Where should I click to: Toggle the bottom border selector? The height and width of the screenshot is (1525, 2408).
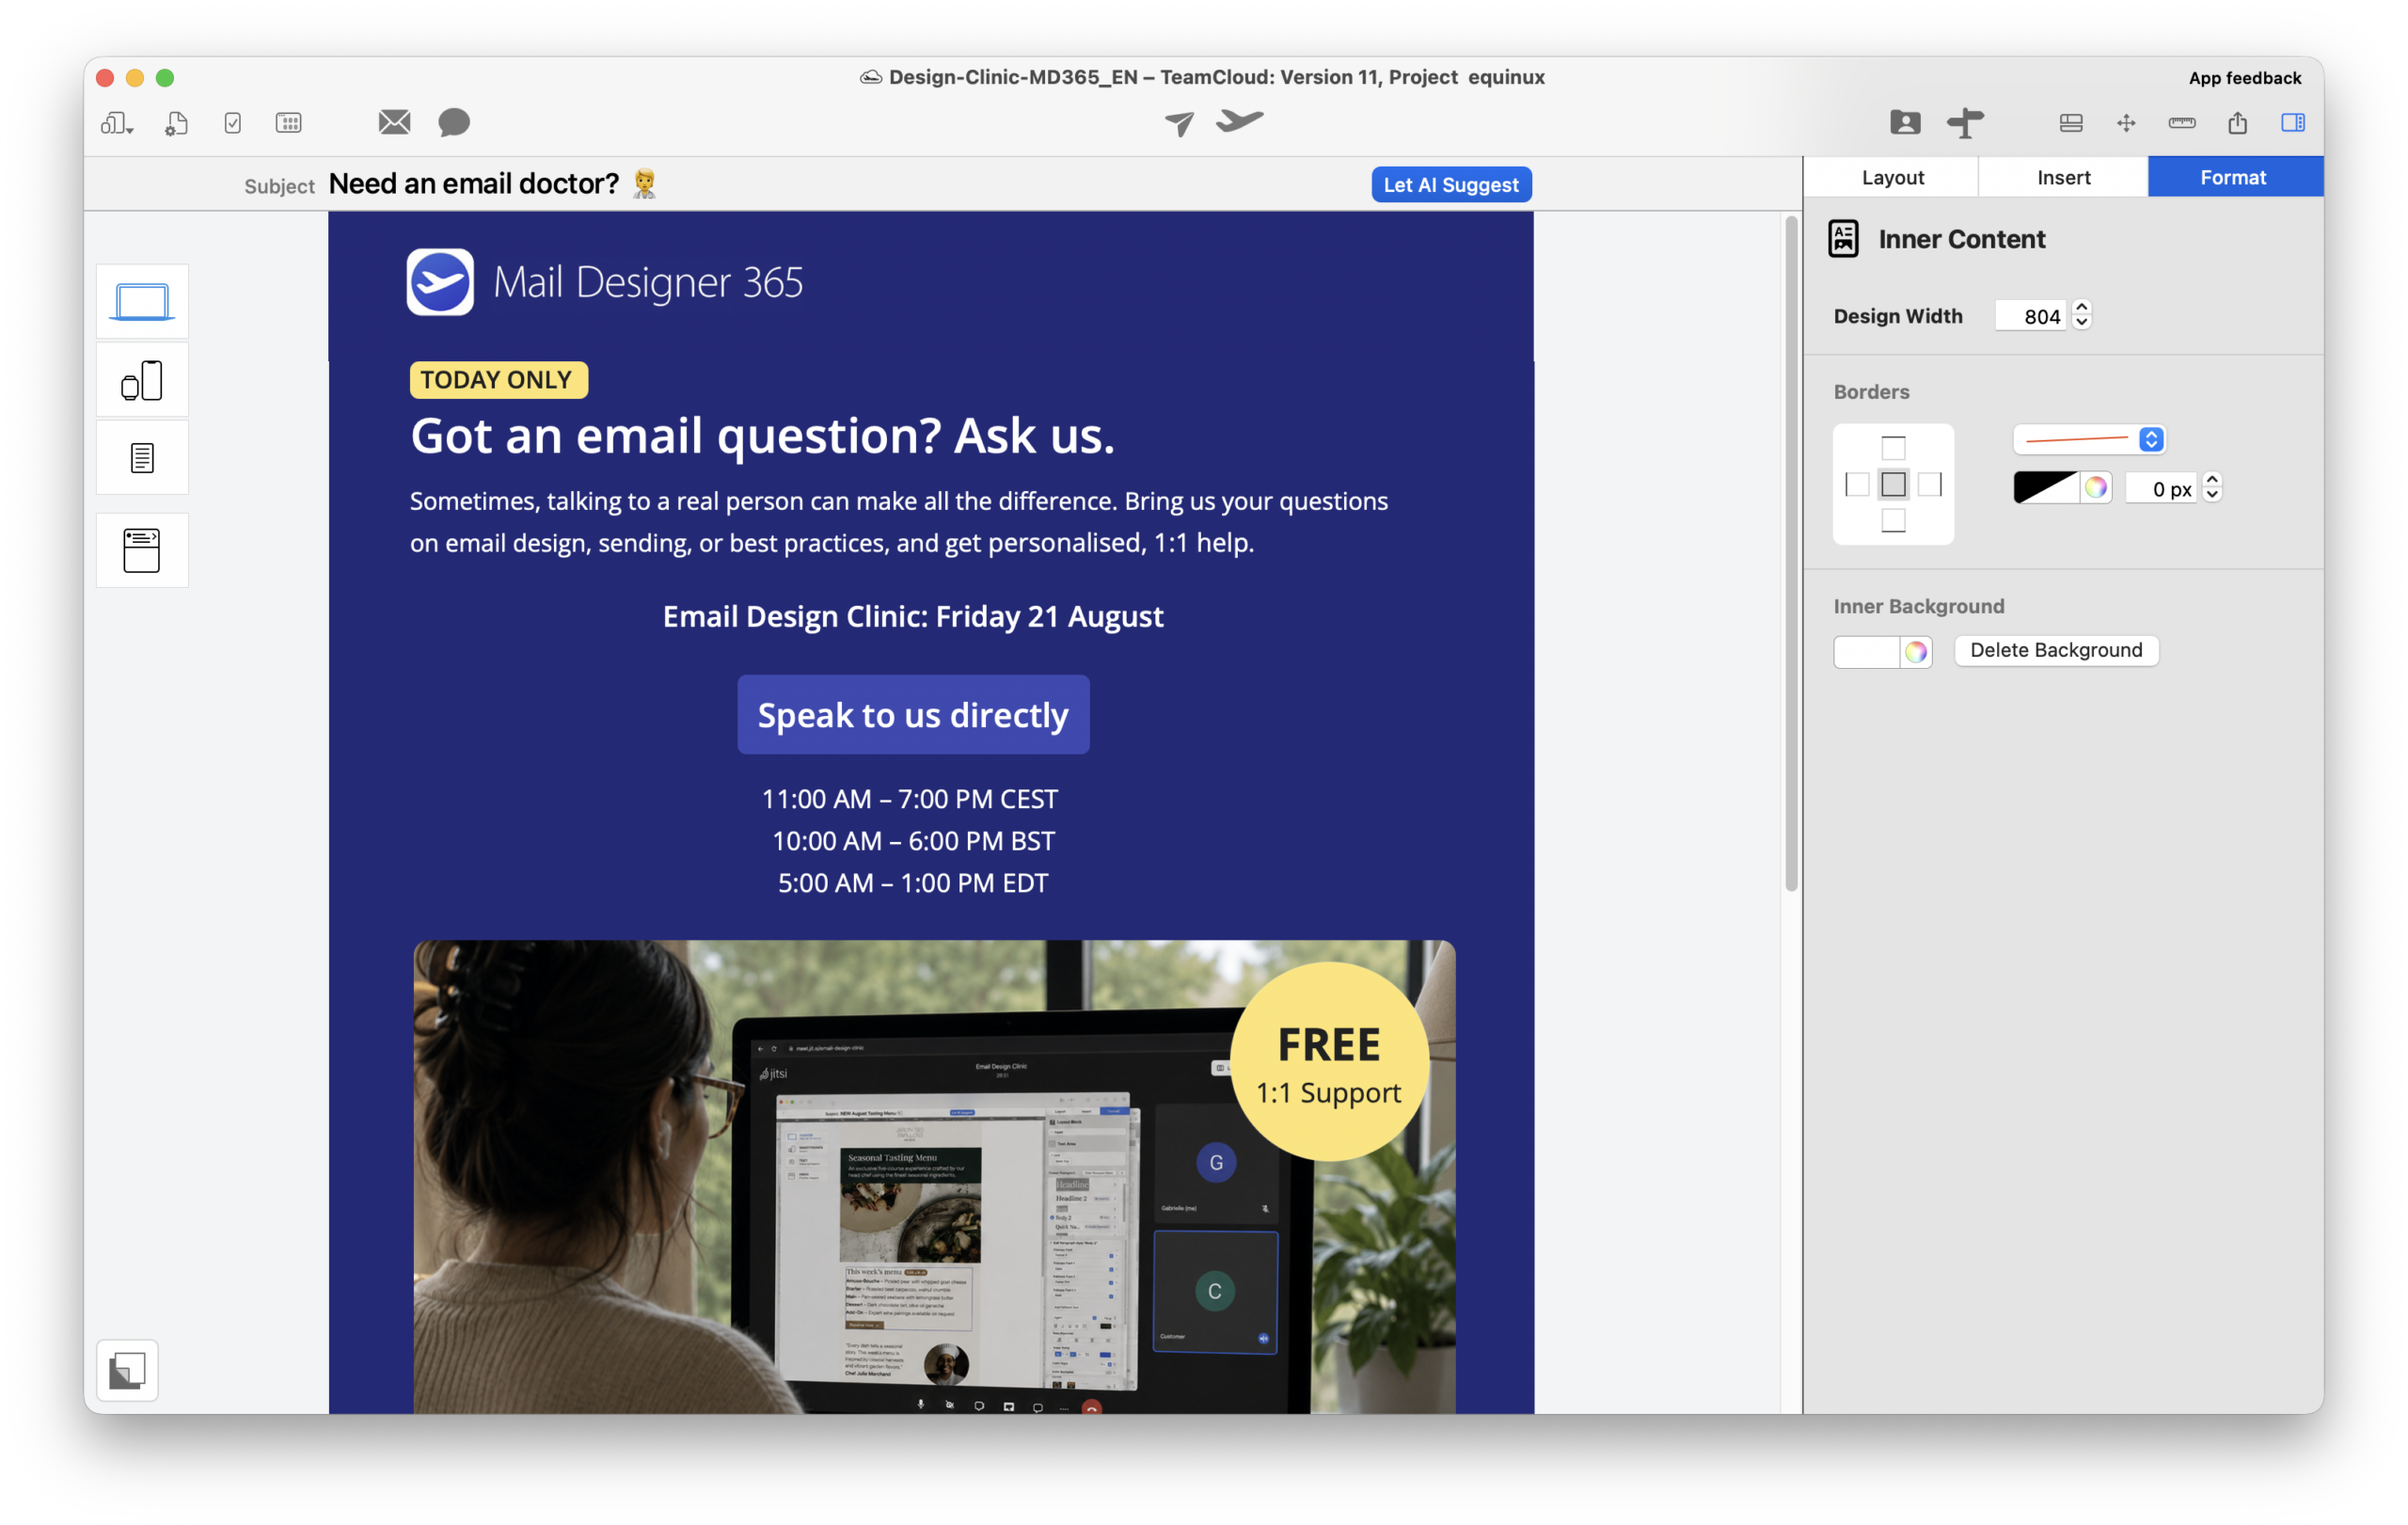[1893, 521]
